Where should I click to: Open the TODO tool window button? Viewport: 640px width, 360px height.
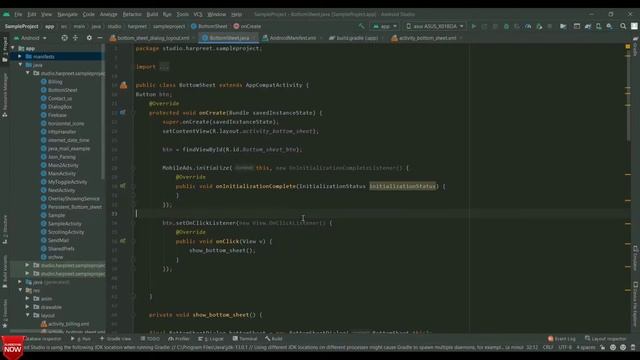point(150,339)
